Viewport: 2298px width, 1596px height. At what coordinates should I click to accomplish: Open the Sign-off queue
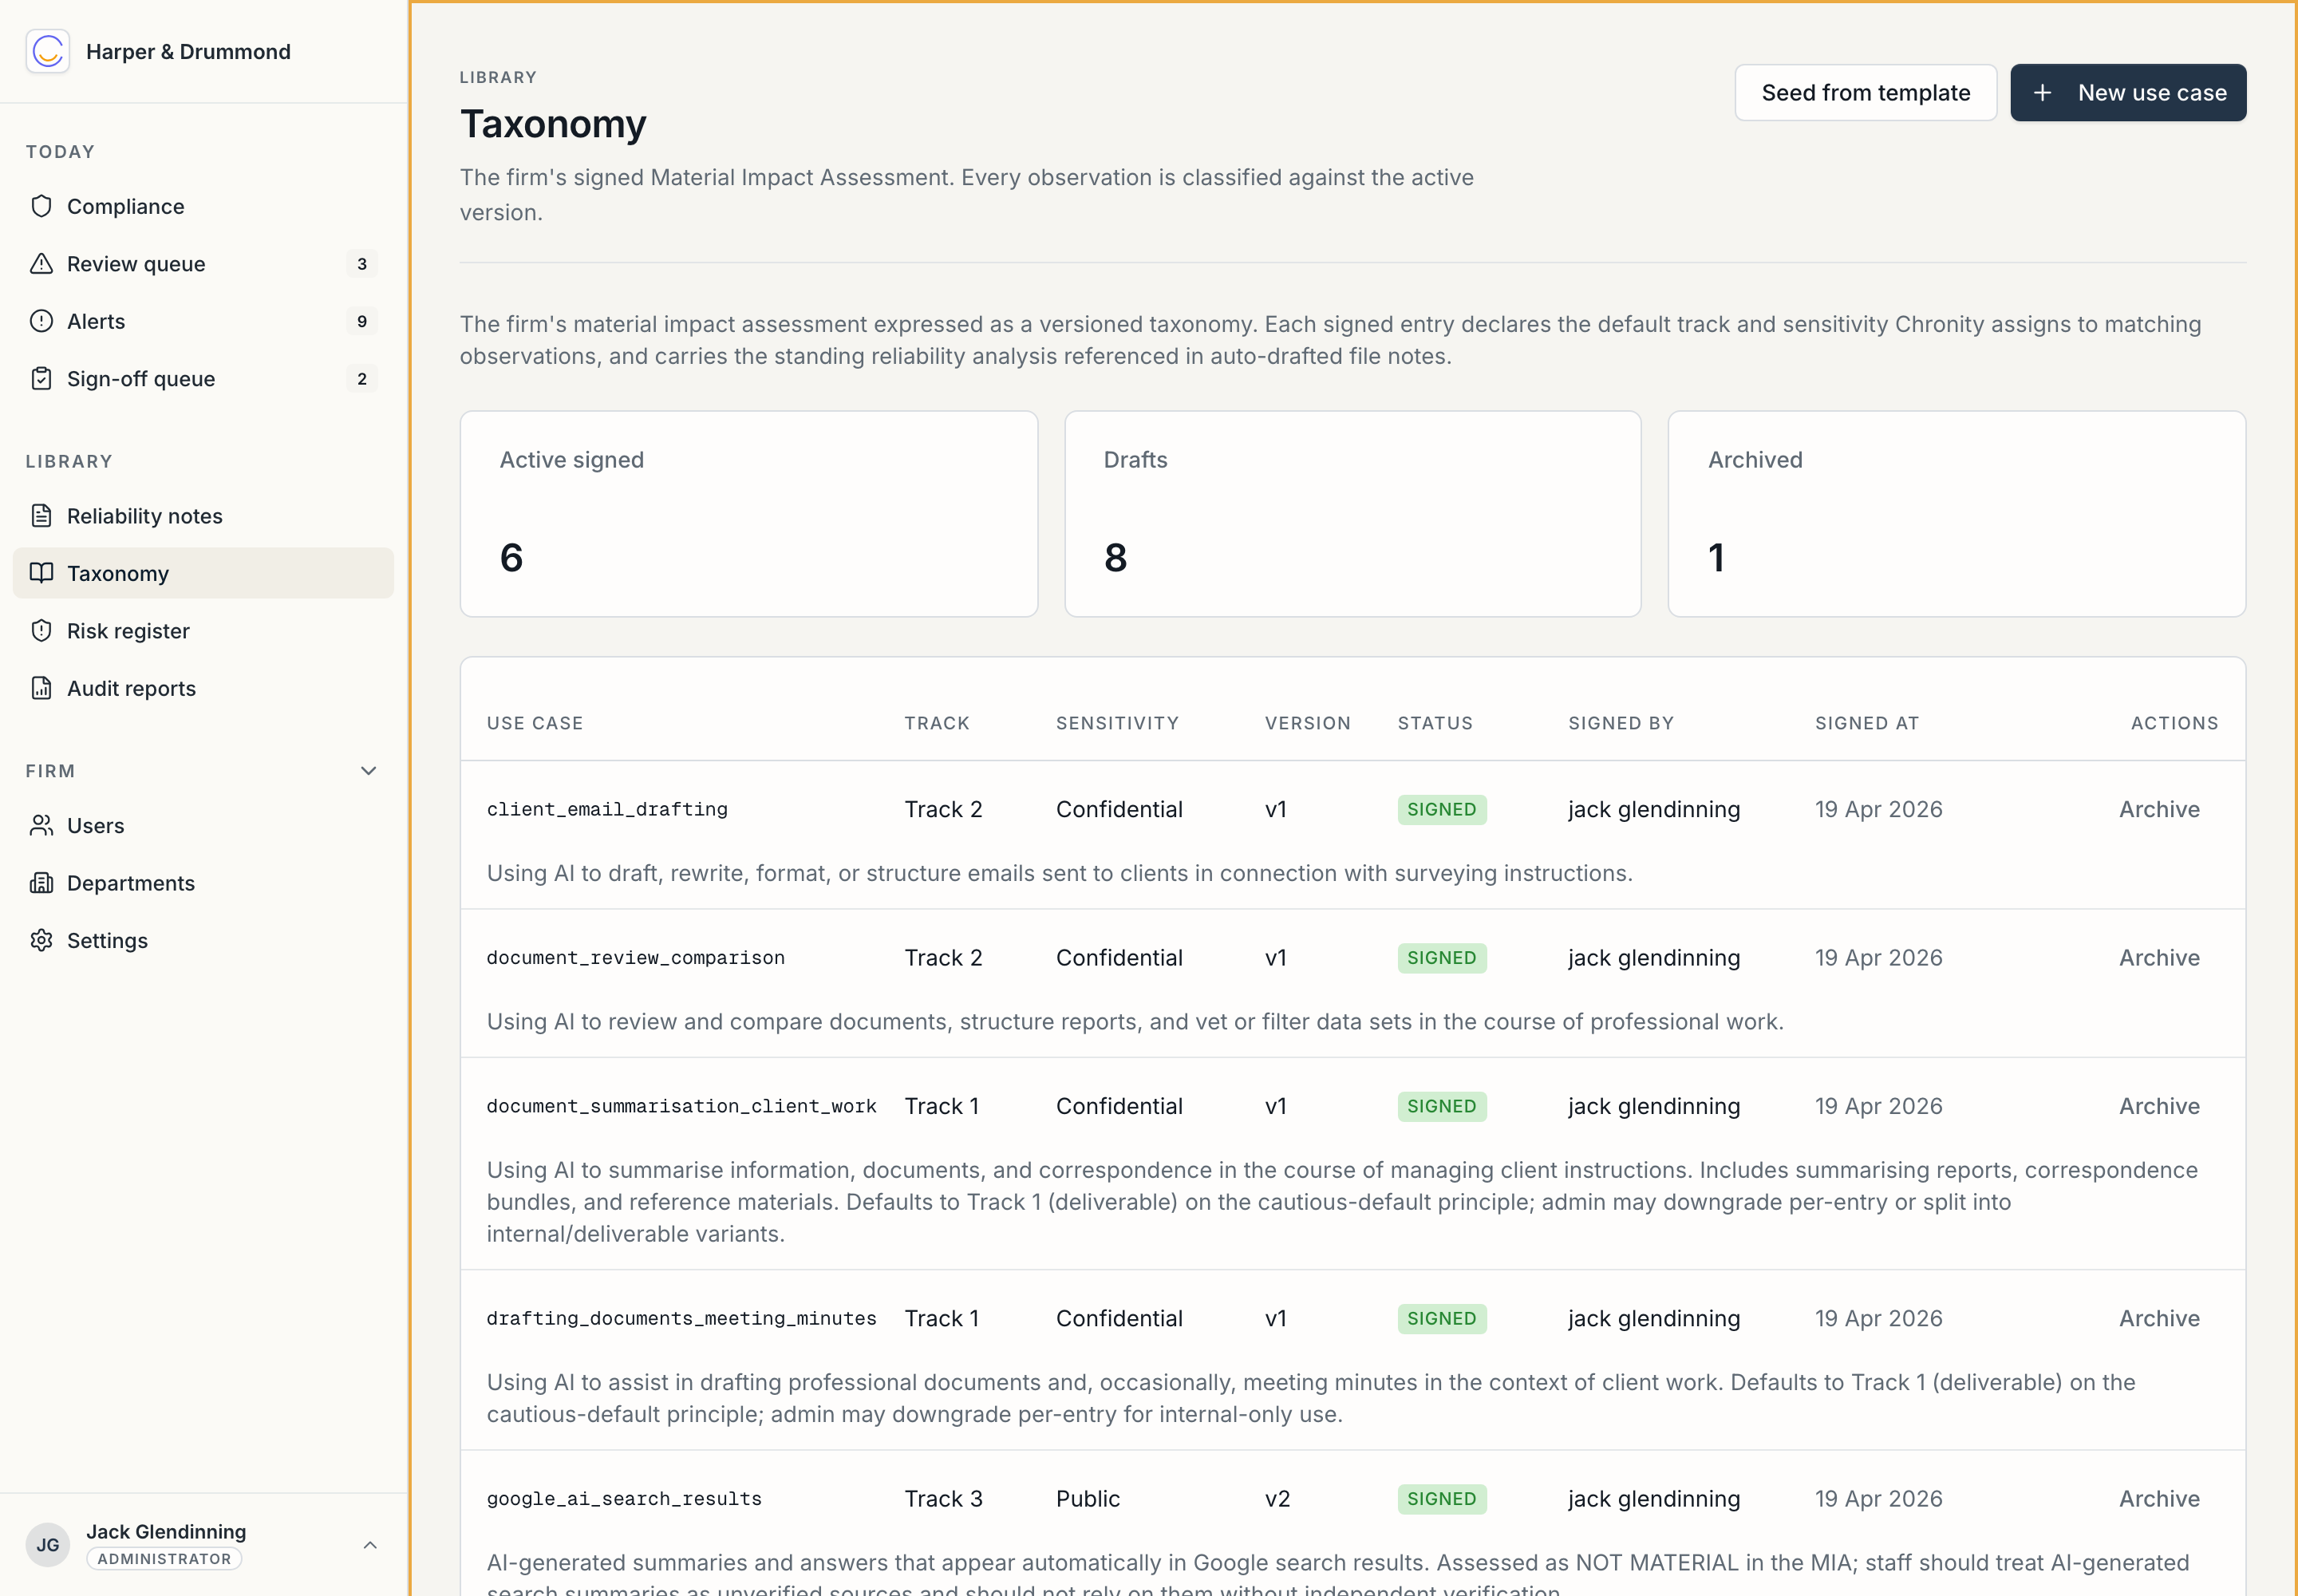[x=203, y=379]
